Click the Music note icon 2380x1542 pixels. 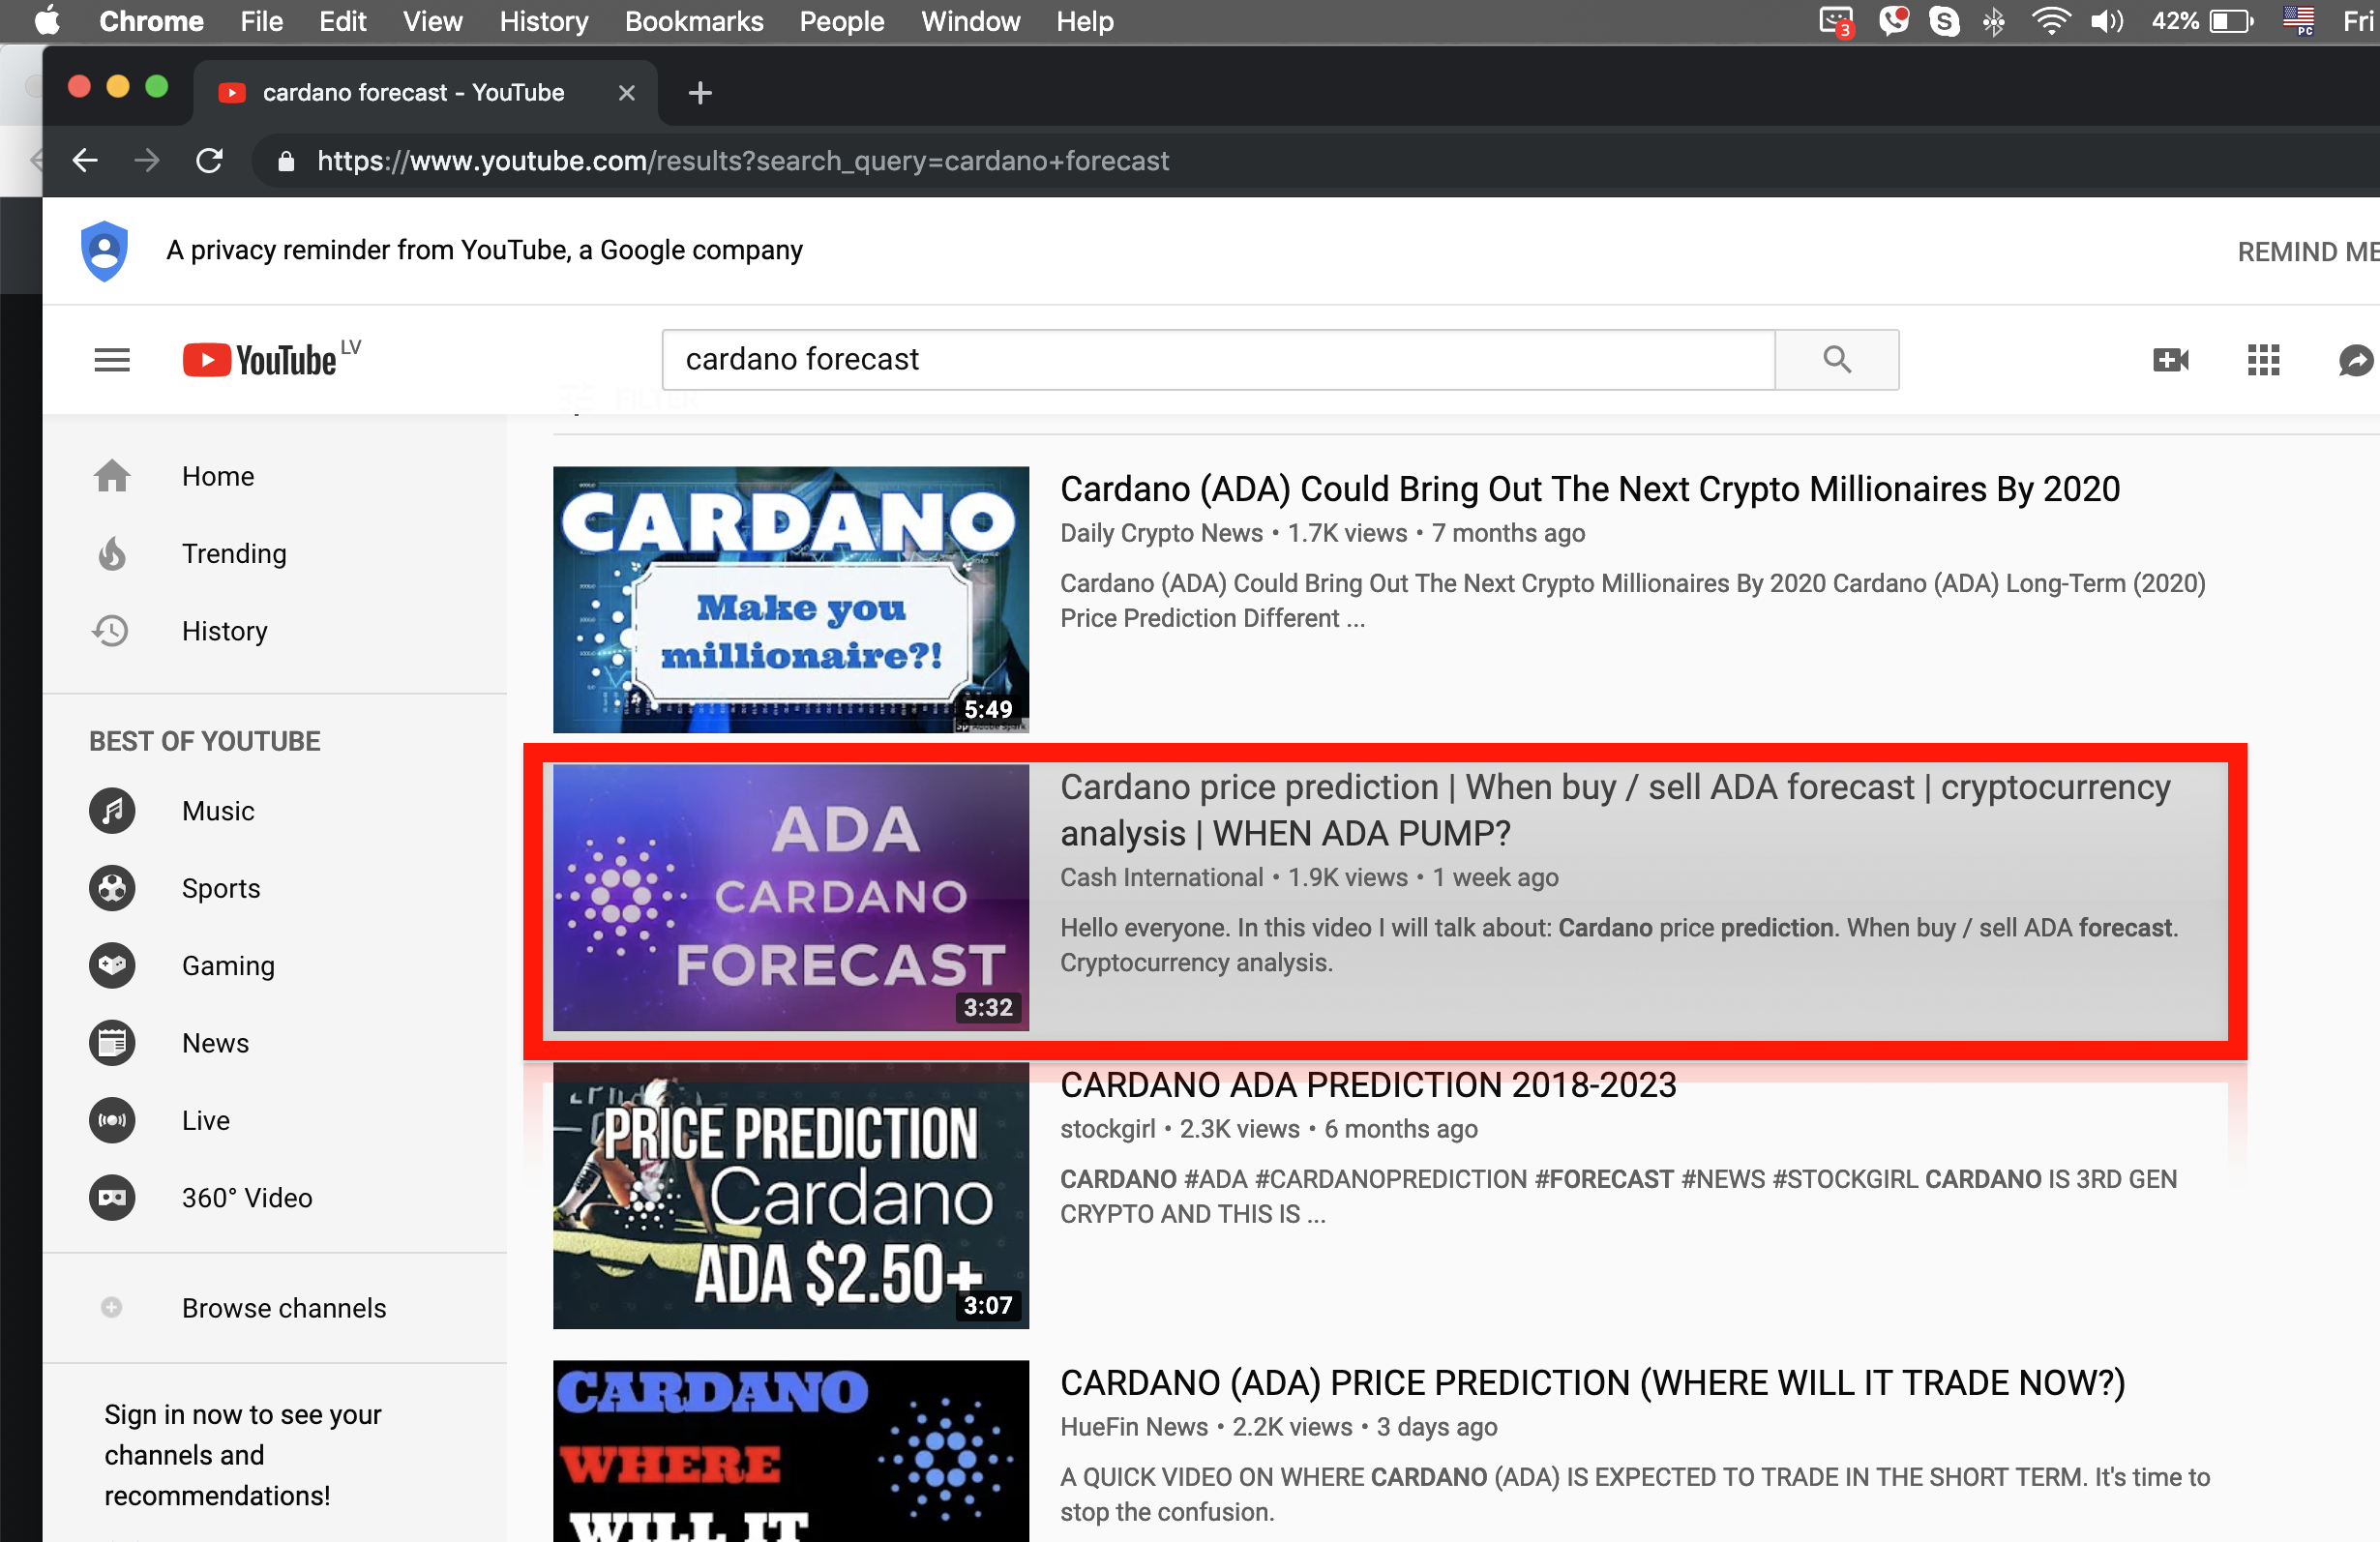(112, 811)
